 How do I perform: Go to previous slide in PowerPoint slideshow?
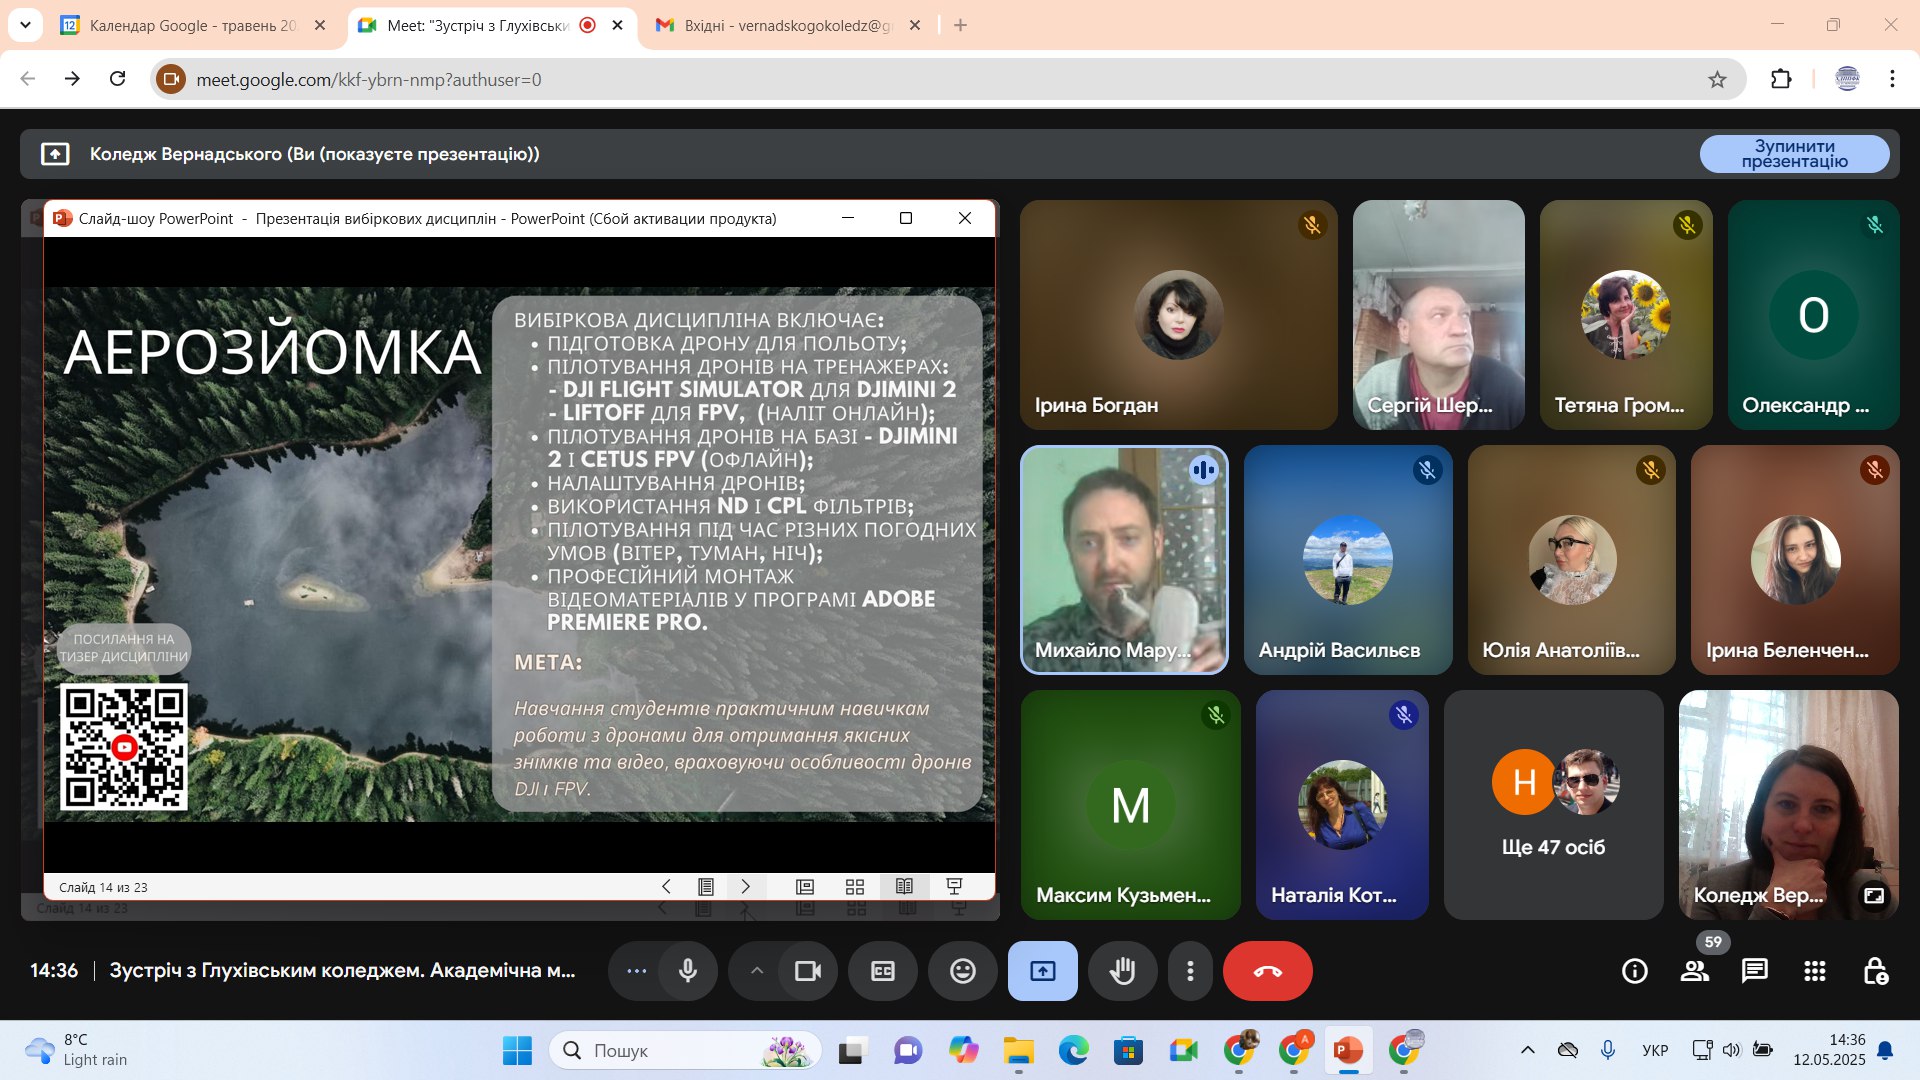coord(666,887)
